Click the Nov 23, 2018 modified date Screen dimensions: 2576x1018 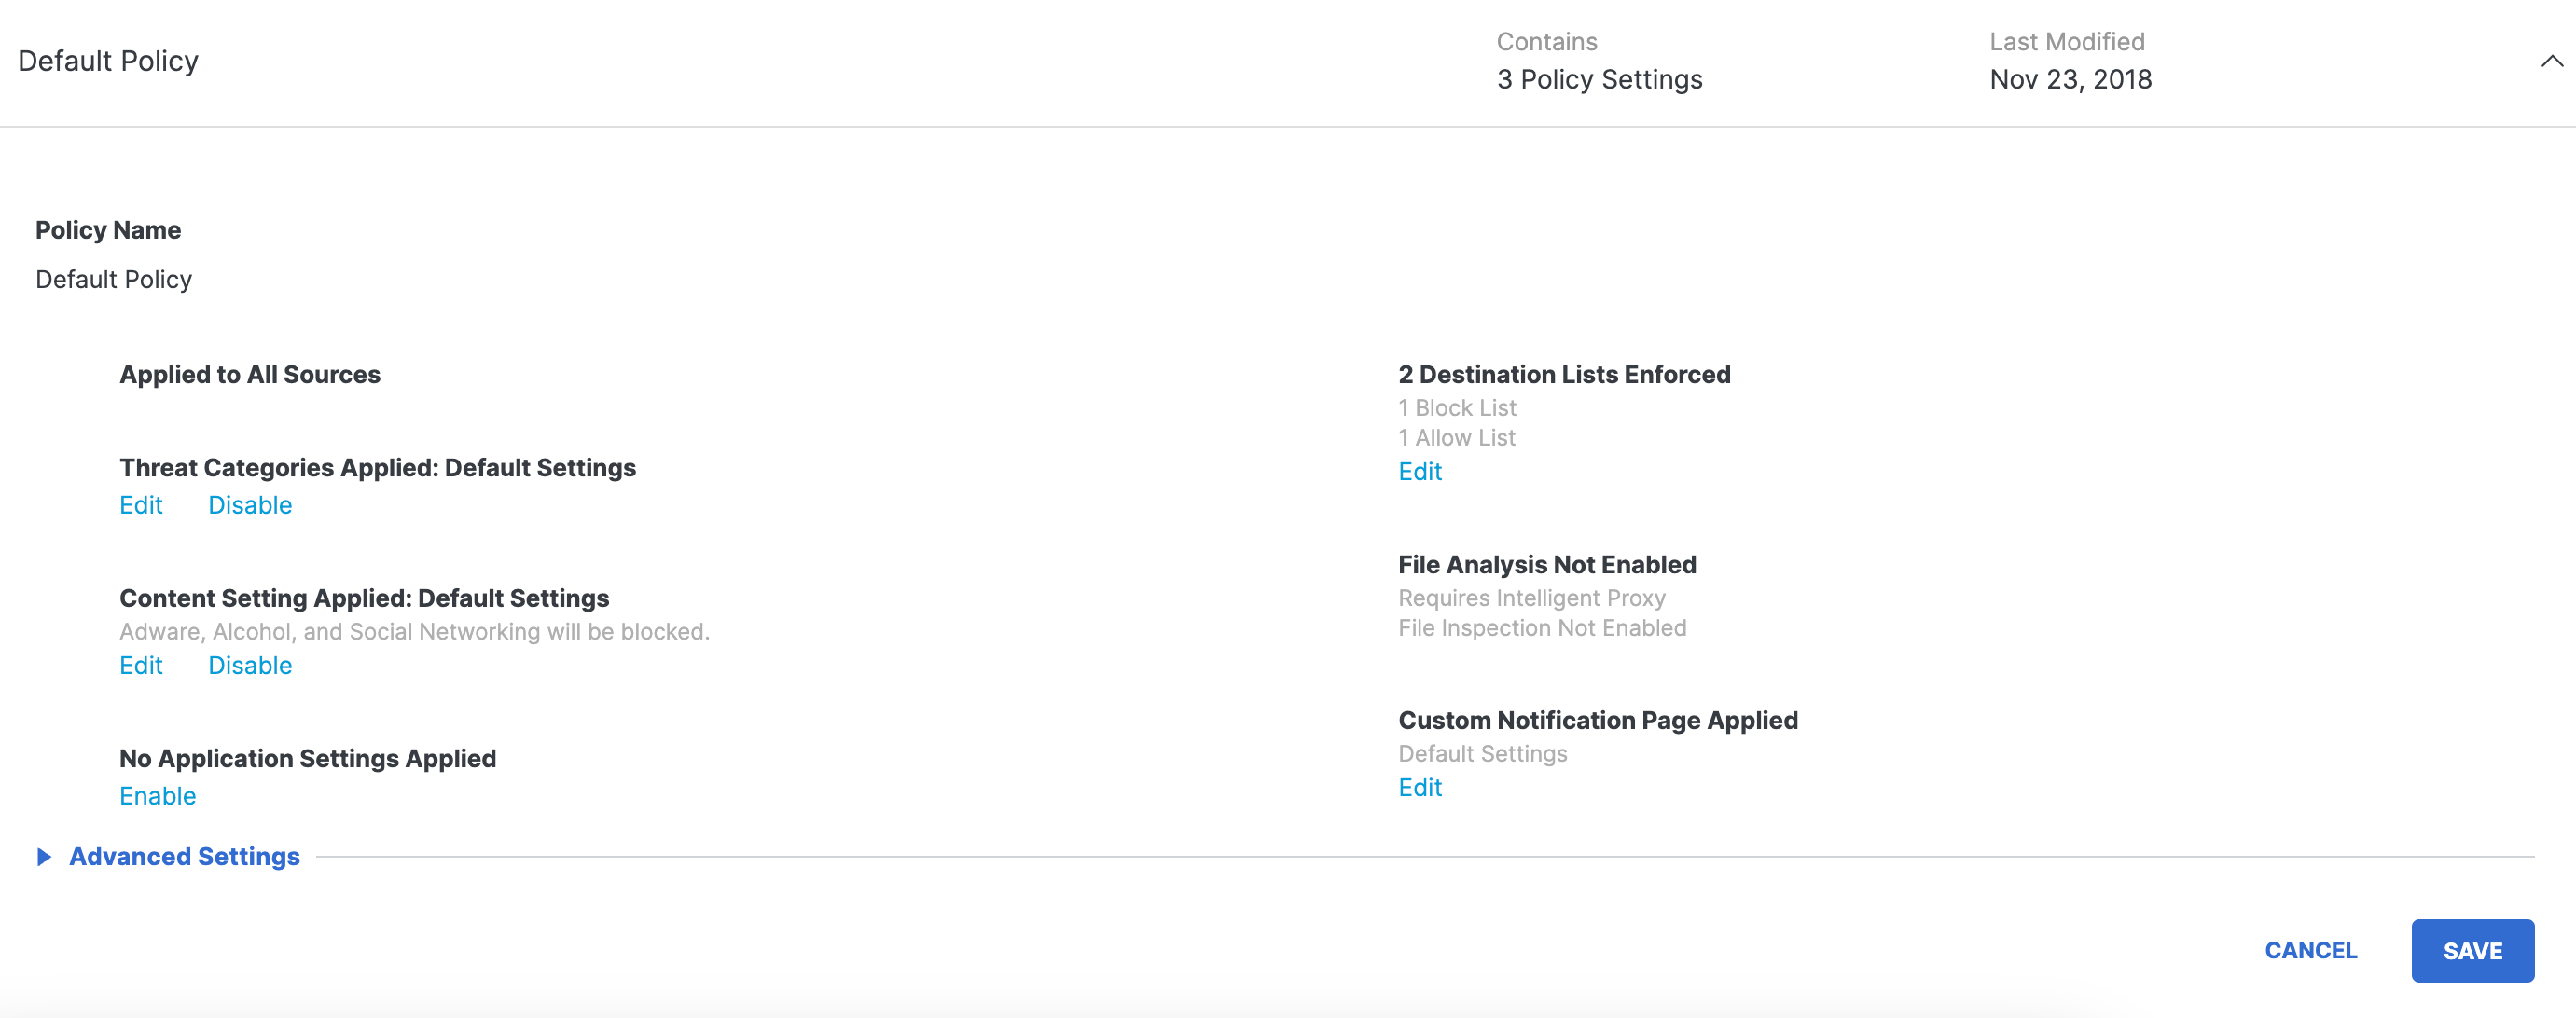(x=2070, y=79)
